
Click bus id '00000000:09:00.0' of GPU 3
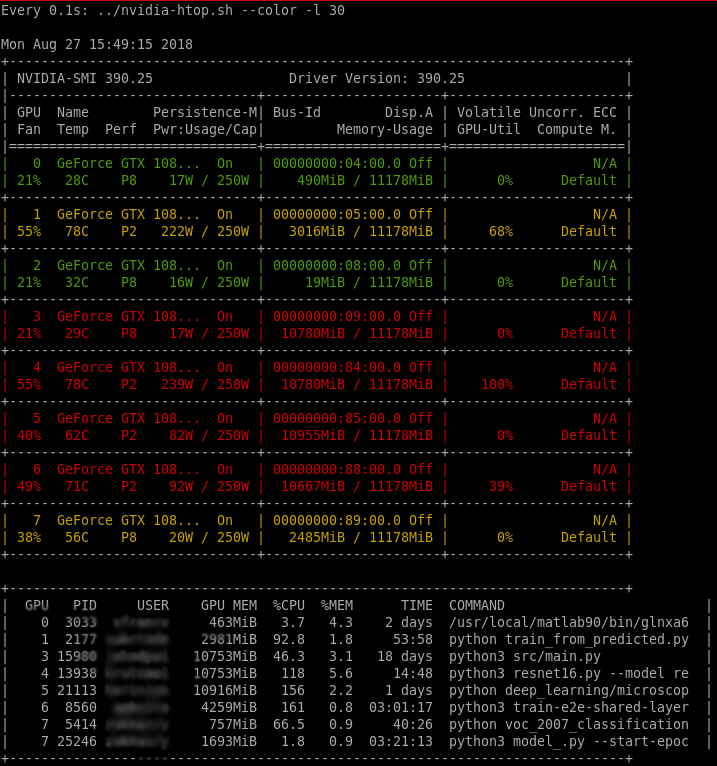[x=337, y=317]
